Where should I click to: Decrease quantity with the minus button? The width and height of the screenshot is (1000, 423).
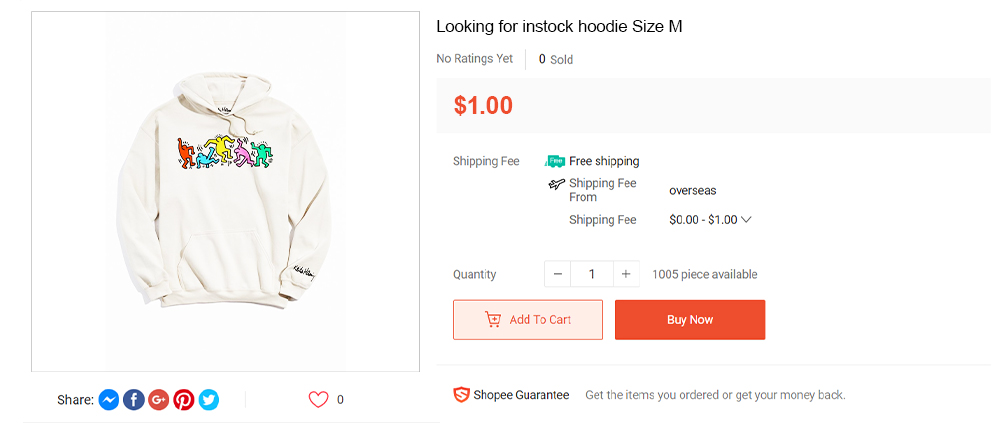click(558, 274)
